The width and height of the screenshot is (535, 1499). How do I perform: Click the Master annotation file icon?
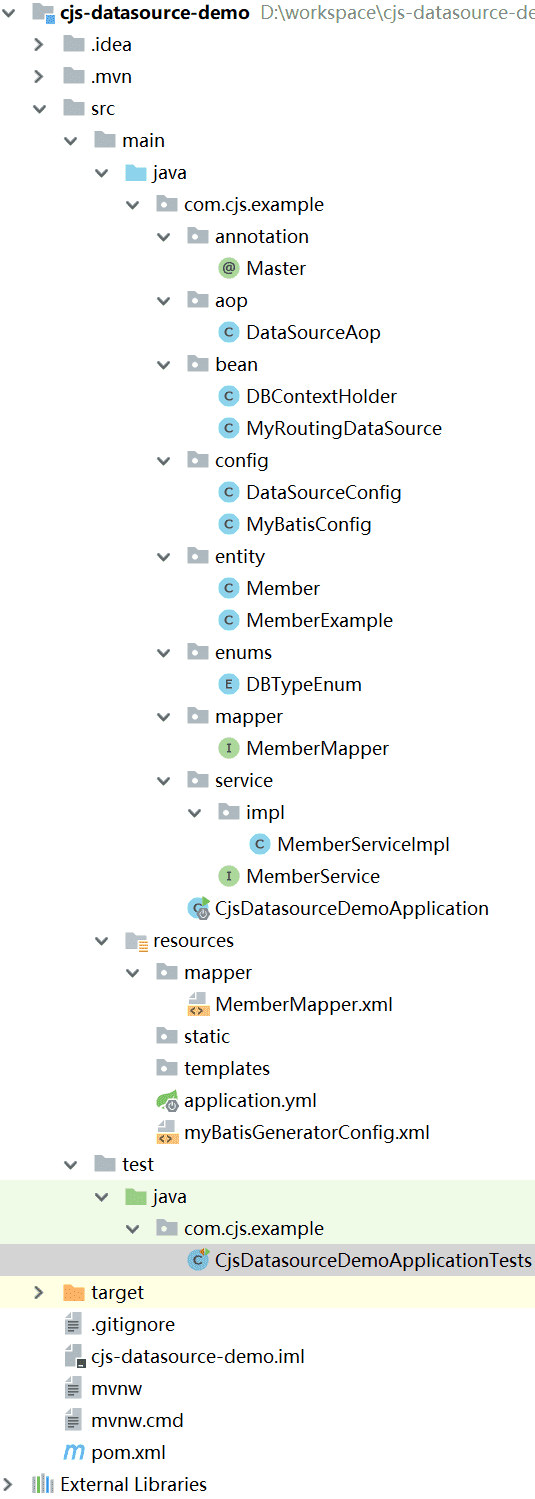point(229,268)
